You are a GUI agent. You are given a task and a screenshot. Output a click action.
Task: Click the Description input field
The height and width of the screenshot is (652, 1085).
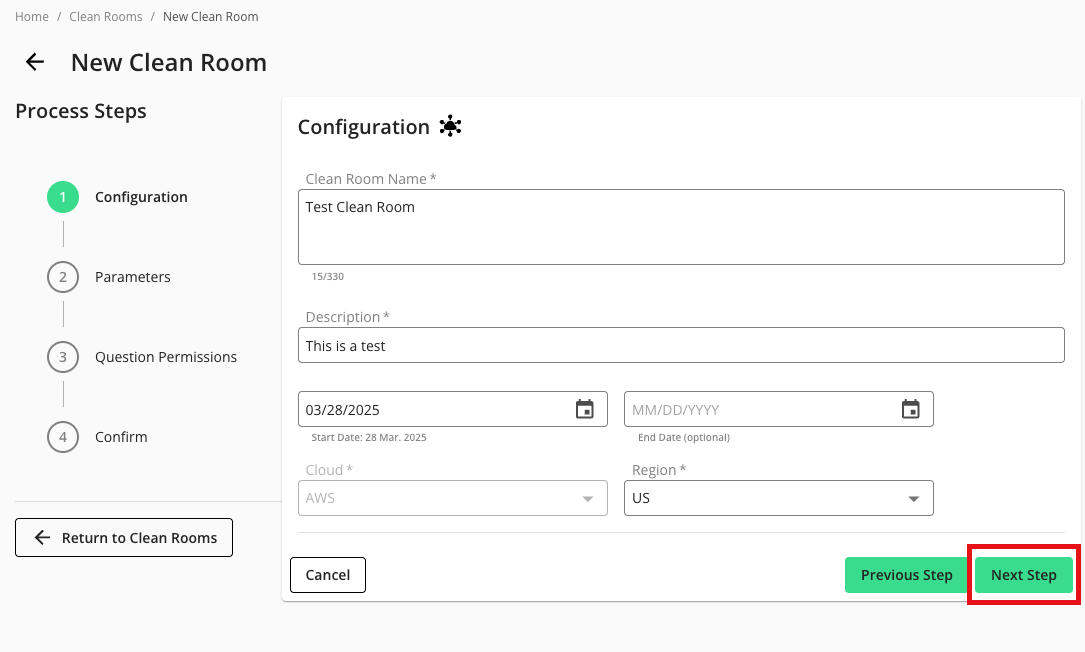[680, 346]
